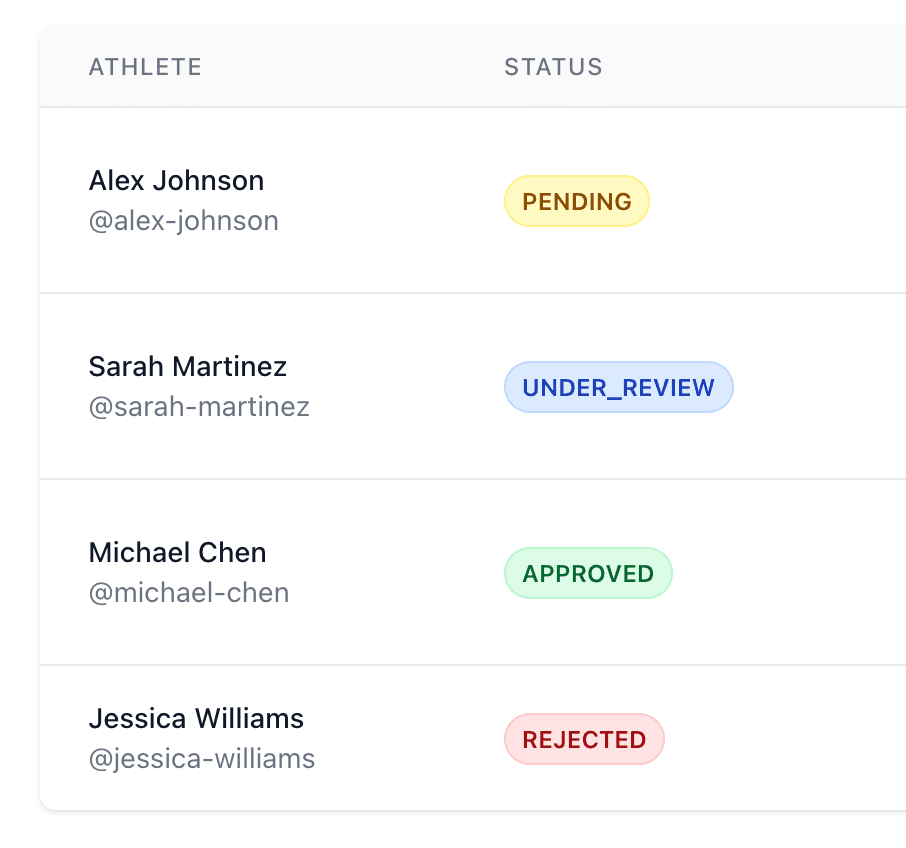Click the yellow PENDING pill for Alex Johnson
Screen dimensions: 906x848
576,201
